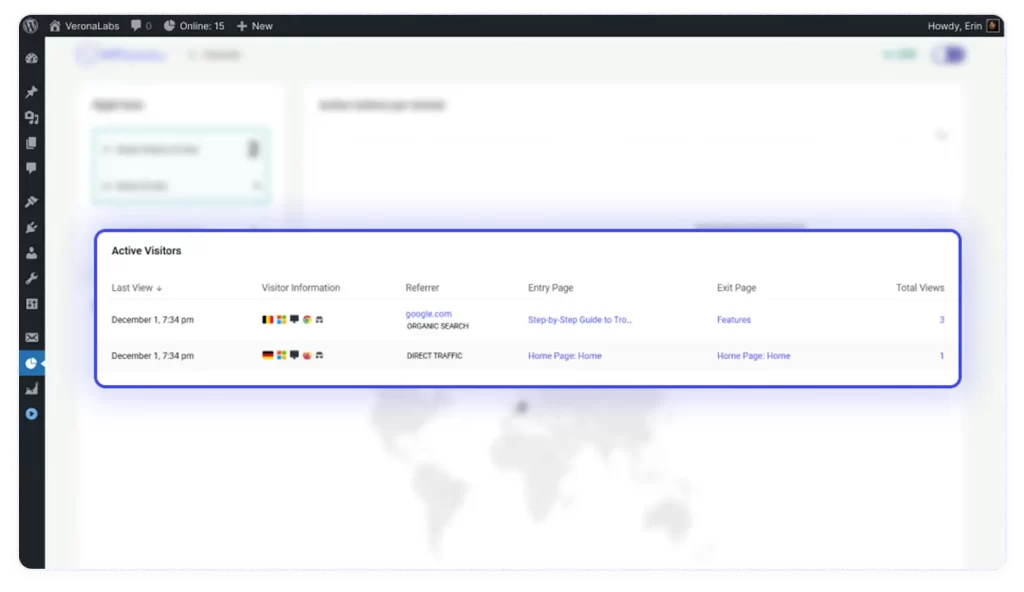This screenshot has width=1024, height=592.
Task: Open Dashboard from the sidebar
Action: coord(31,59)
